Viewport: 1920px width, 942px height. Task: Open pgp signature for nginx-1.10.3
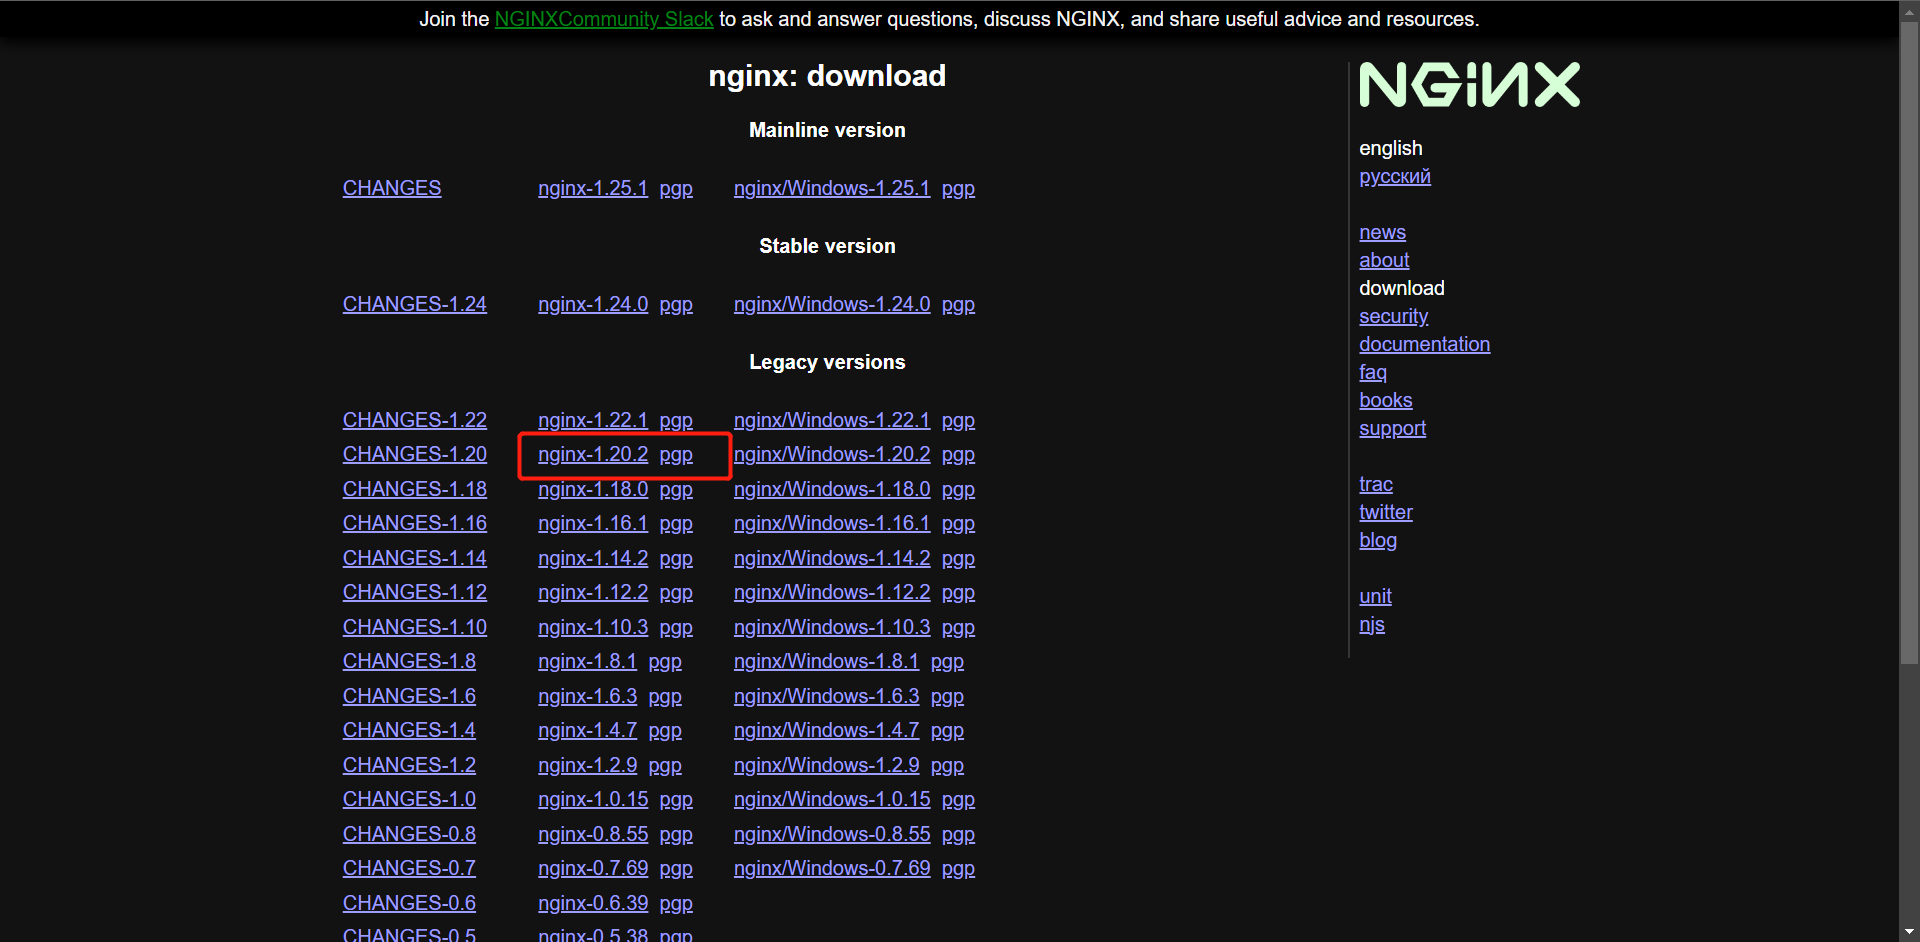(x=676, y=627)
